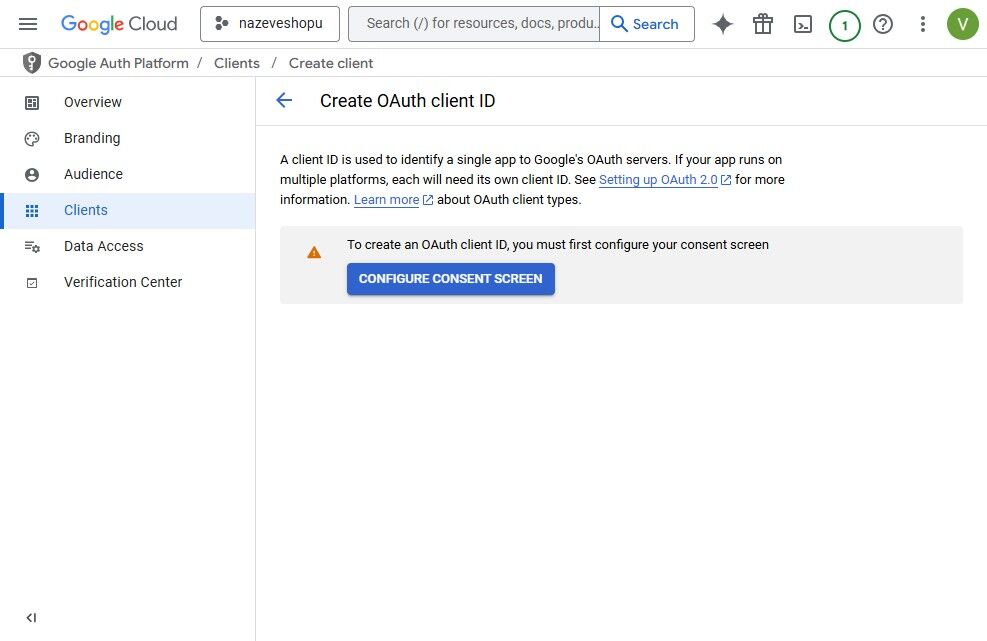The image size is (987, 641).
Task: Open the account avatar V
Action: 962,24
